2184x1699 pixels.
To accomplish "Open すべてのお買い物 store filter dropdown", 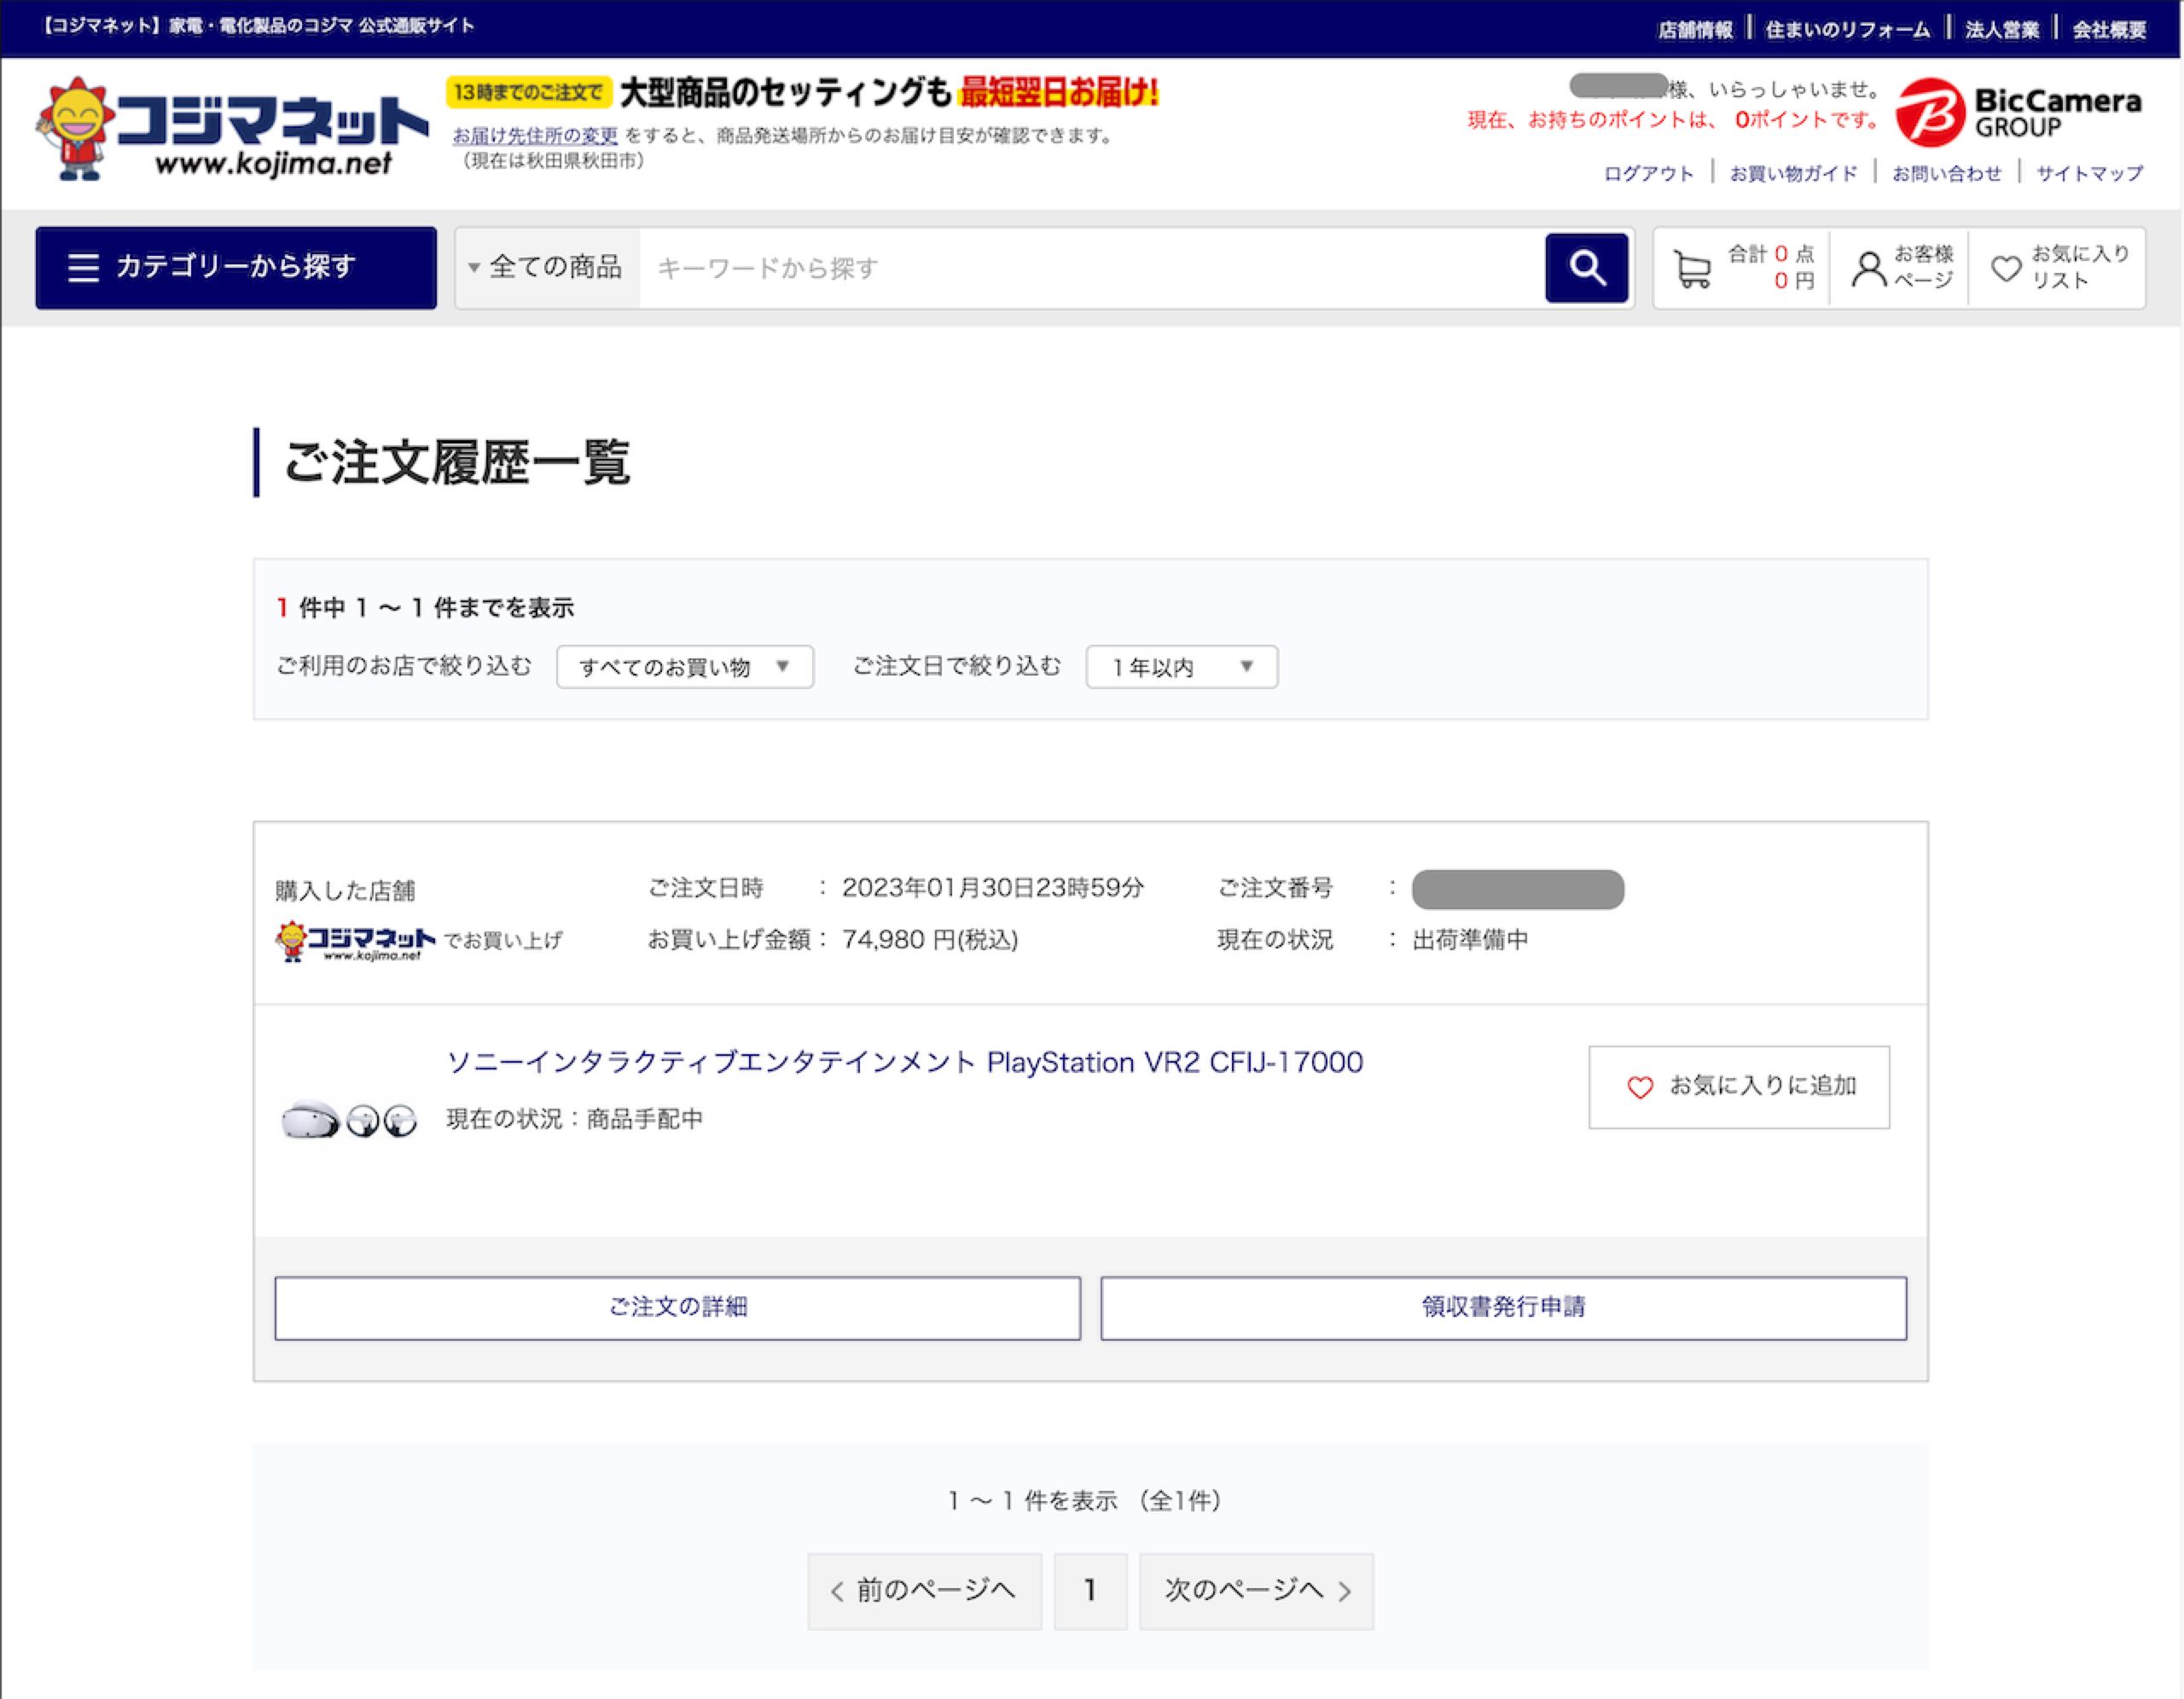I will click(x=684, y=667).
